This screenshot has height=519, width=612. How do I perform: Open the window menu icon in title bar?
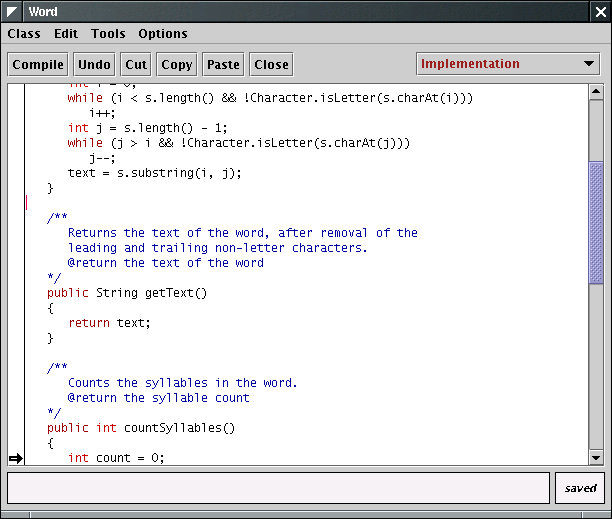13,11
